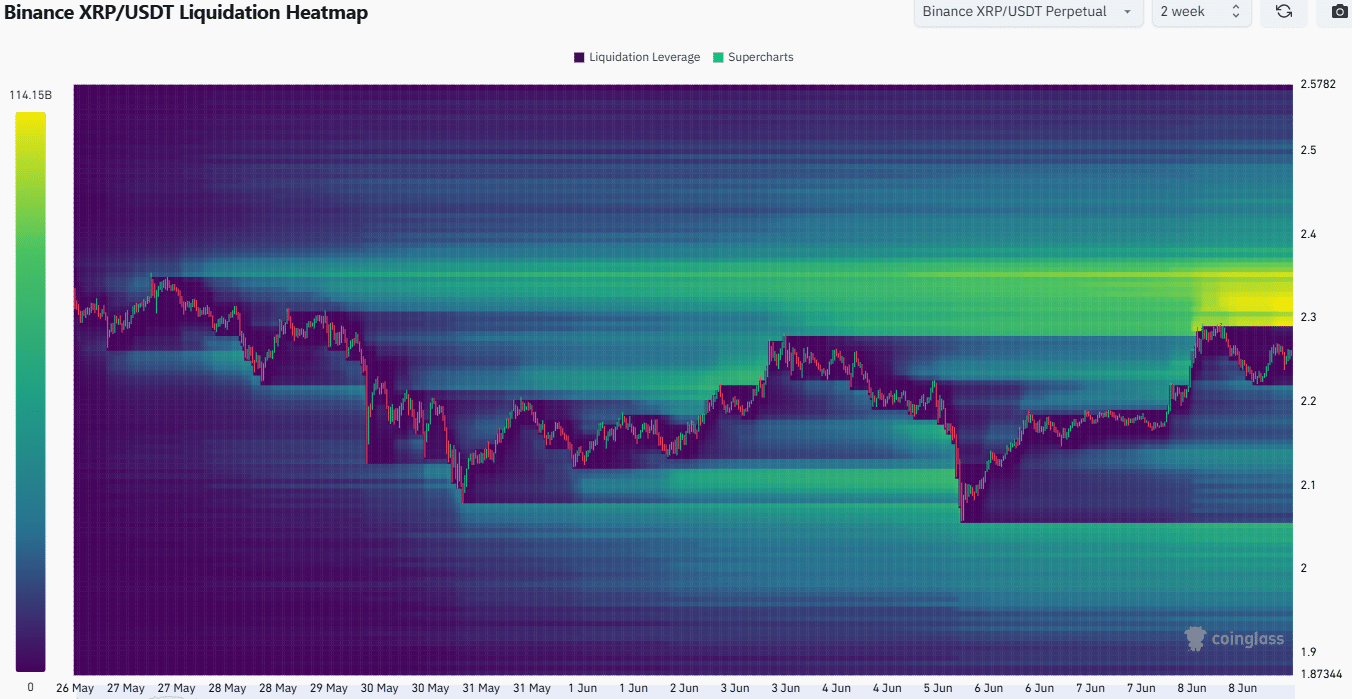Click the purple Liquidation Leverage legend swatch
This screenshot has width=1352, height=699.
pos(579,57)
